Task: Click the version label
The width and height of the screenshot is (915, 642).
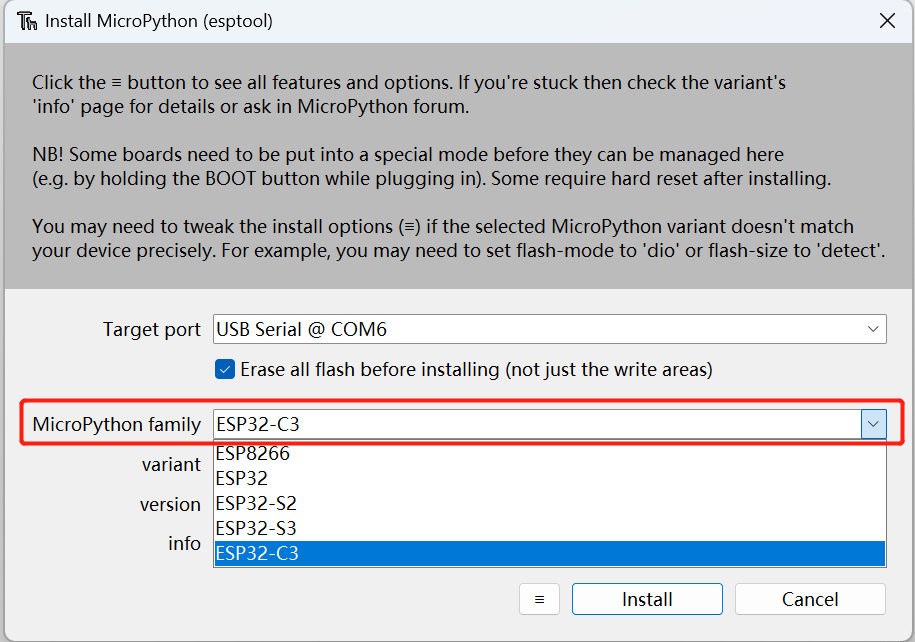Action: coord(170,504)
